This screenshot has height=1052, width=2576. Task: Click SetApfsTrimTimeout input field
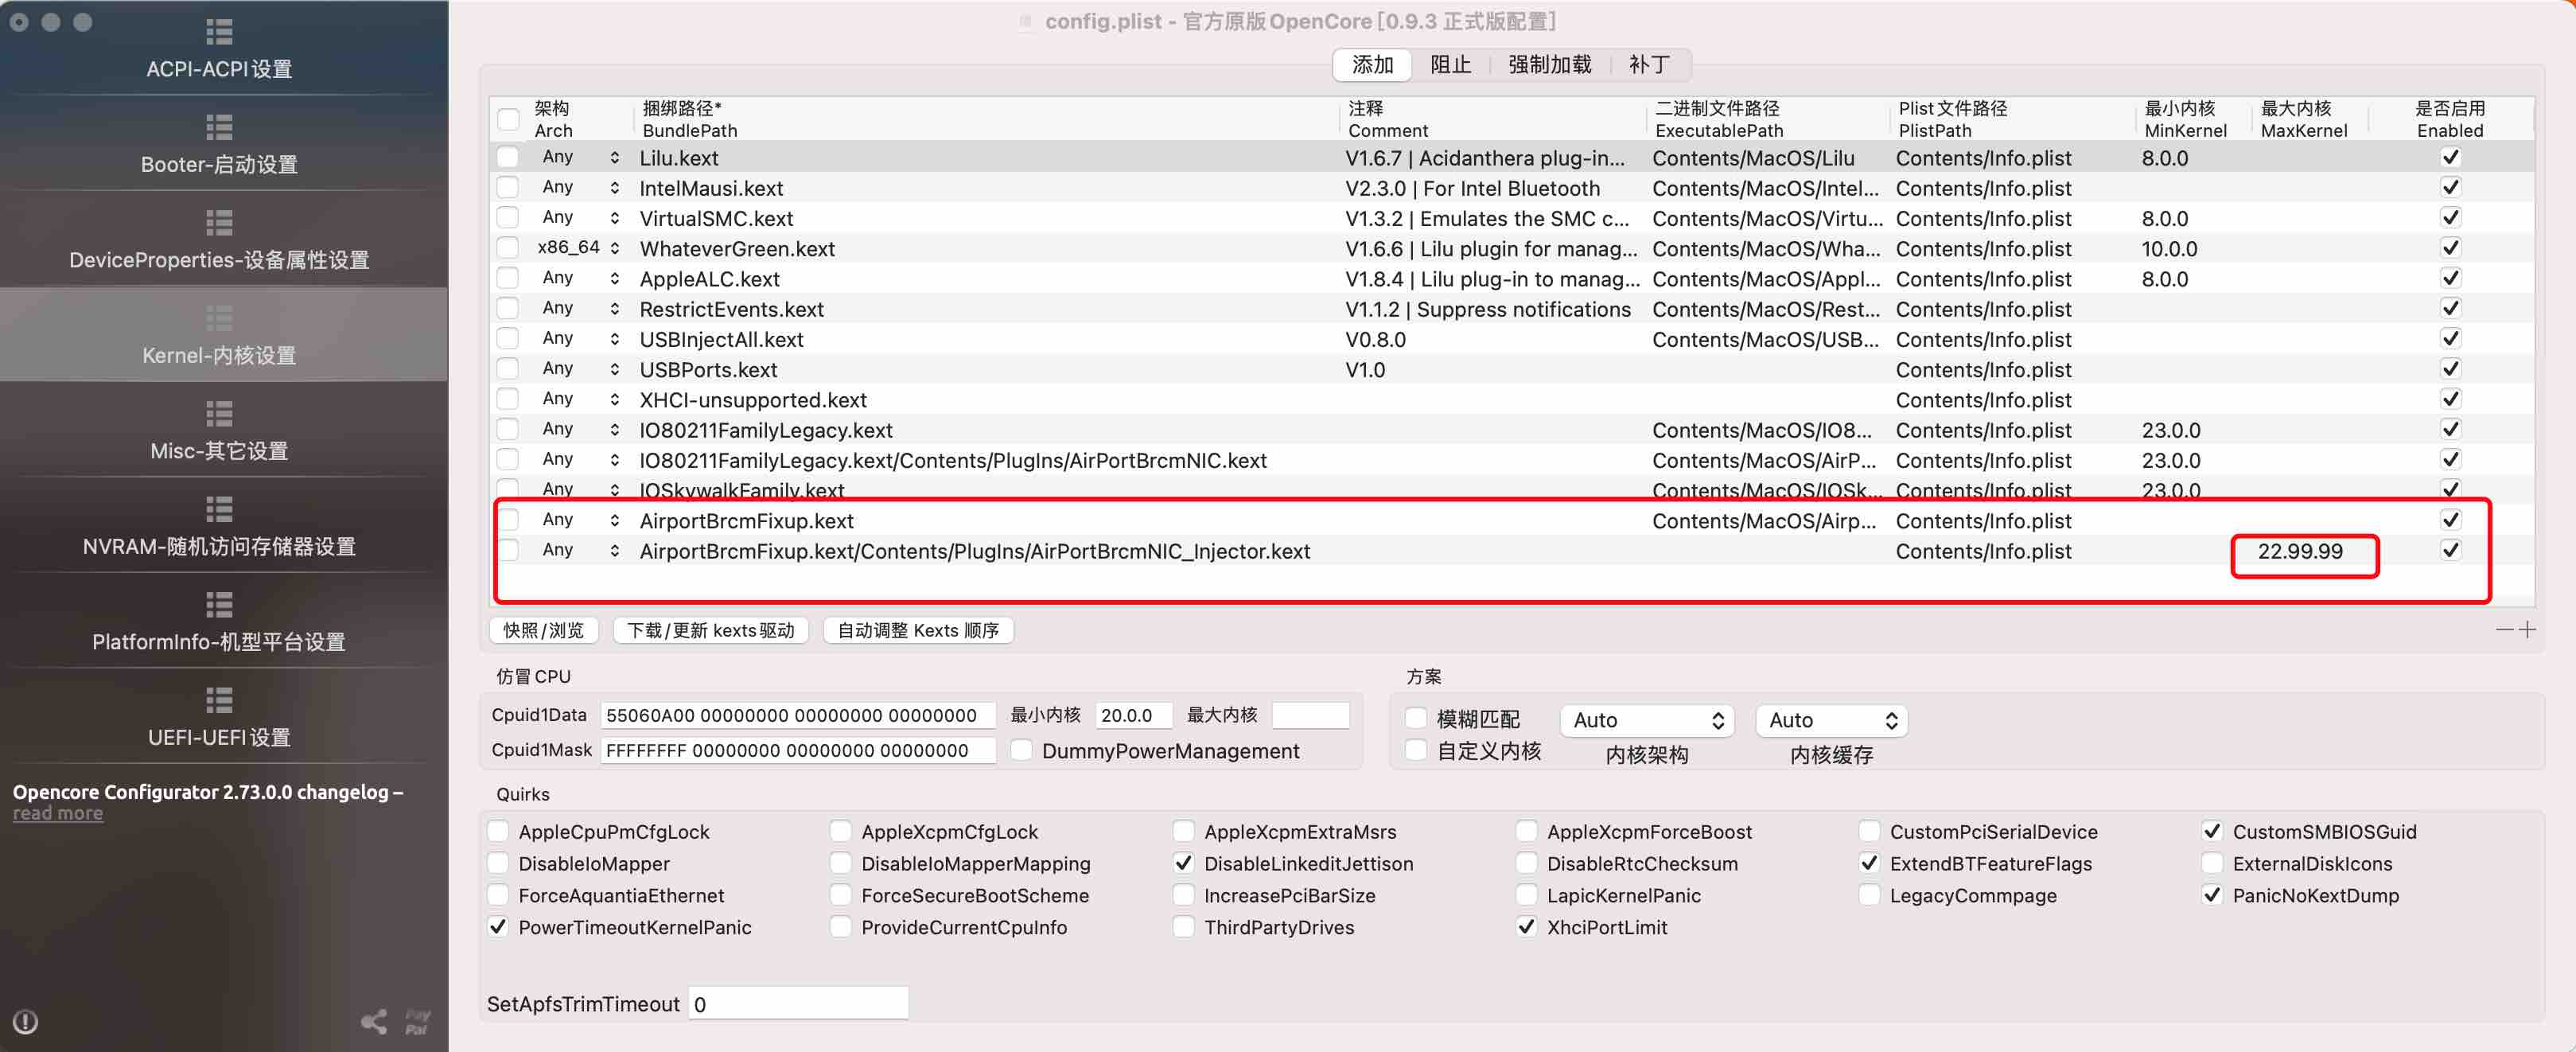pos(798,1004)
